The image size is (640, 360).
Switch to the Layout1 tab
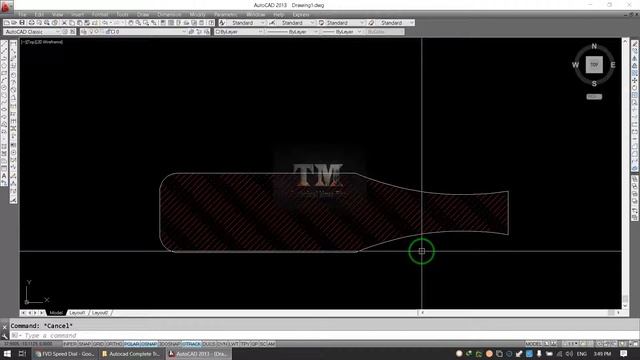[77, 313]
